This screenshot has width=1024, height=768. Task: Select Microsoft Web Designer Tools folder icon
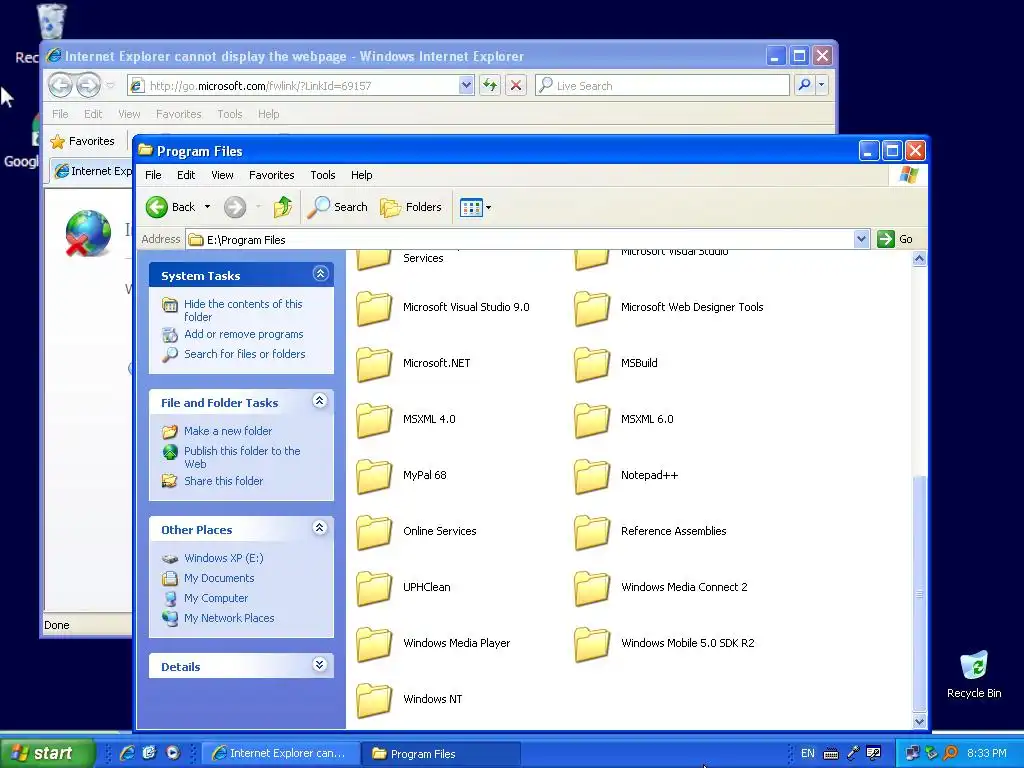click(592, 308)
